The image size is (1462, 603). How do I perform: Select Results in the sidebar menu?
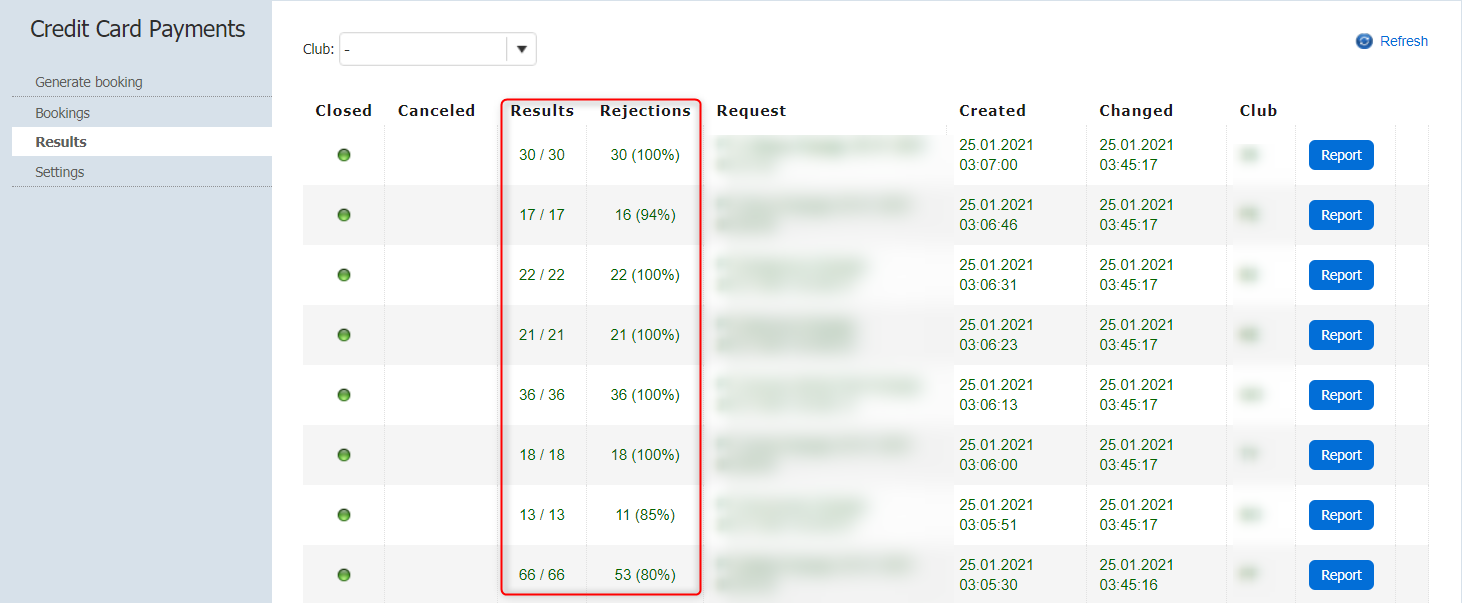point(61,142)
